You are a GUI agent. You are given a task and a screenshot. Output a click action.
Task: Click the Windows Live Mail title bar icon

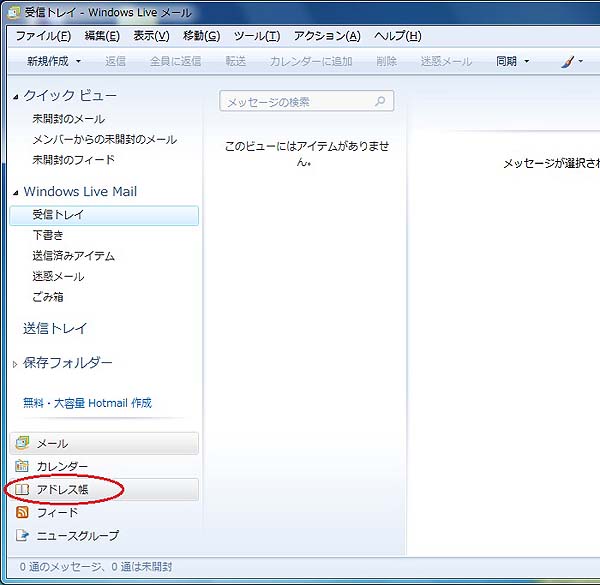point(13,13)
